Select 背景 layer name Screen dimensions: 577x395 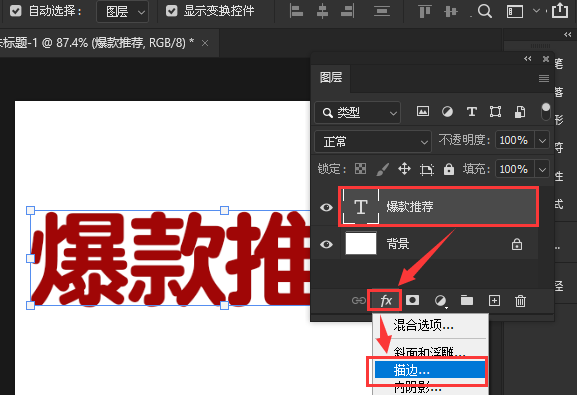(398, 244)
